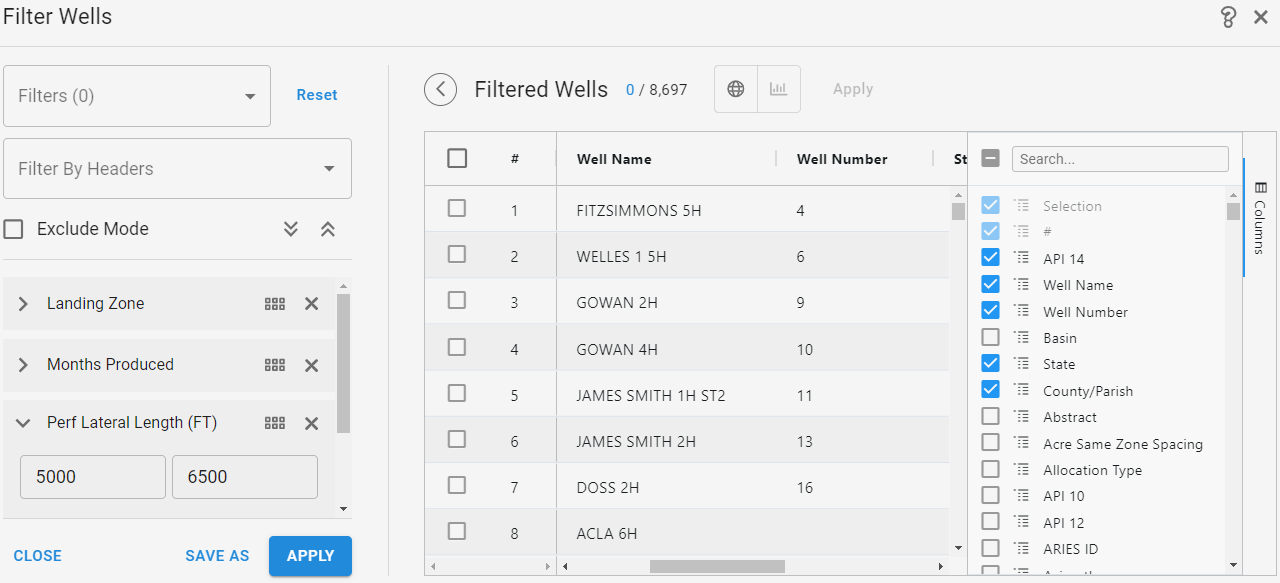This screenshot has height=583, width=1280.
Task: Select the FITZSIMMONS 5H row checkbox
Action: 457,209
